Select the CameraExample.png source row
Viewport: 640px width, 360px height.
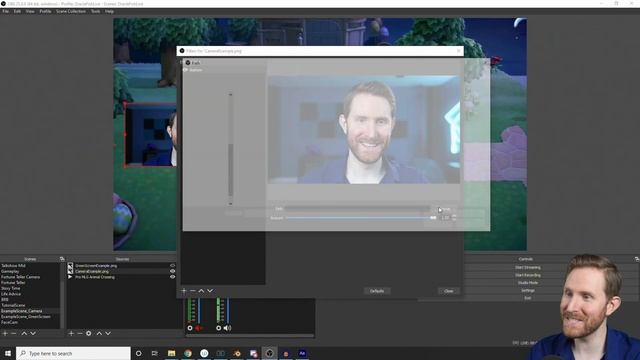(121, 271)
